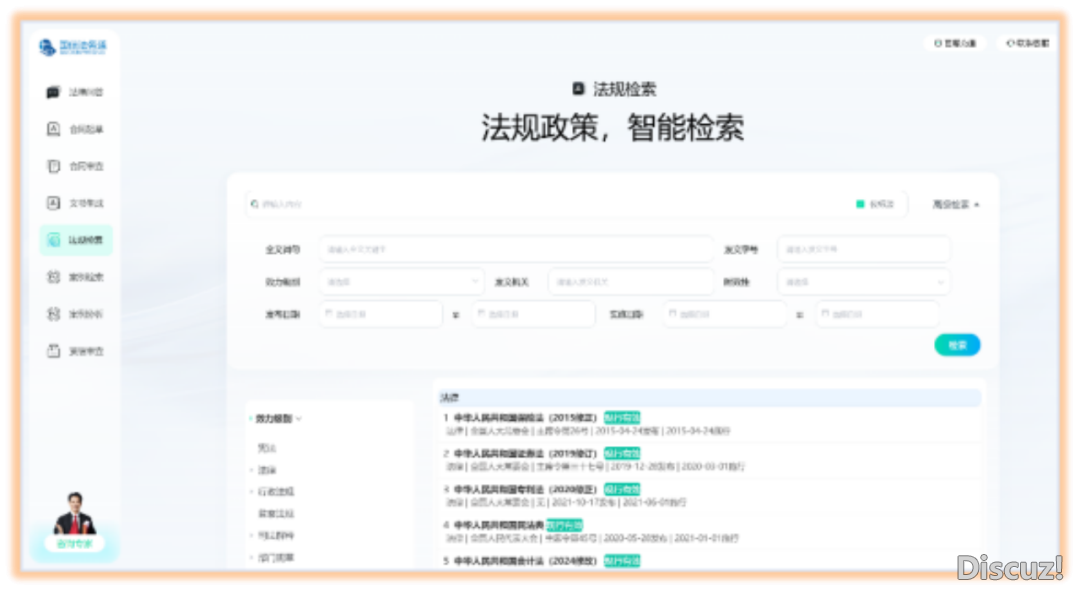1080x592 pixels.
Task: Expand the 行政法规 tree item in filter list
Action: (x=251, y=492)
